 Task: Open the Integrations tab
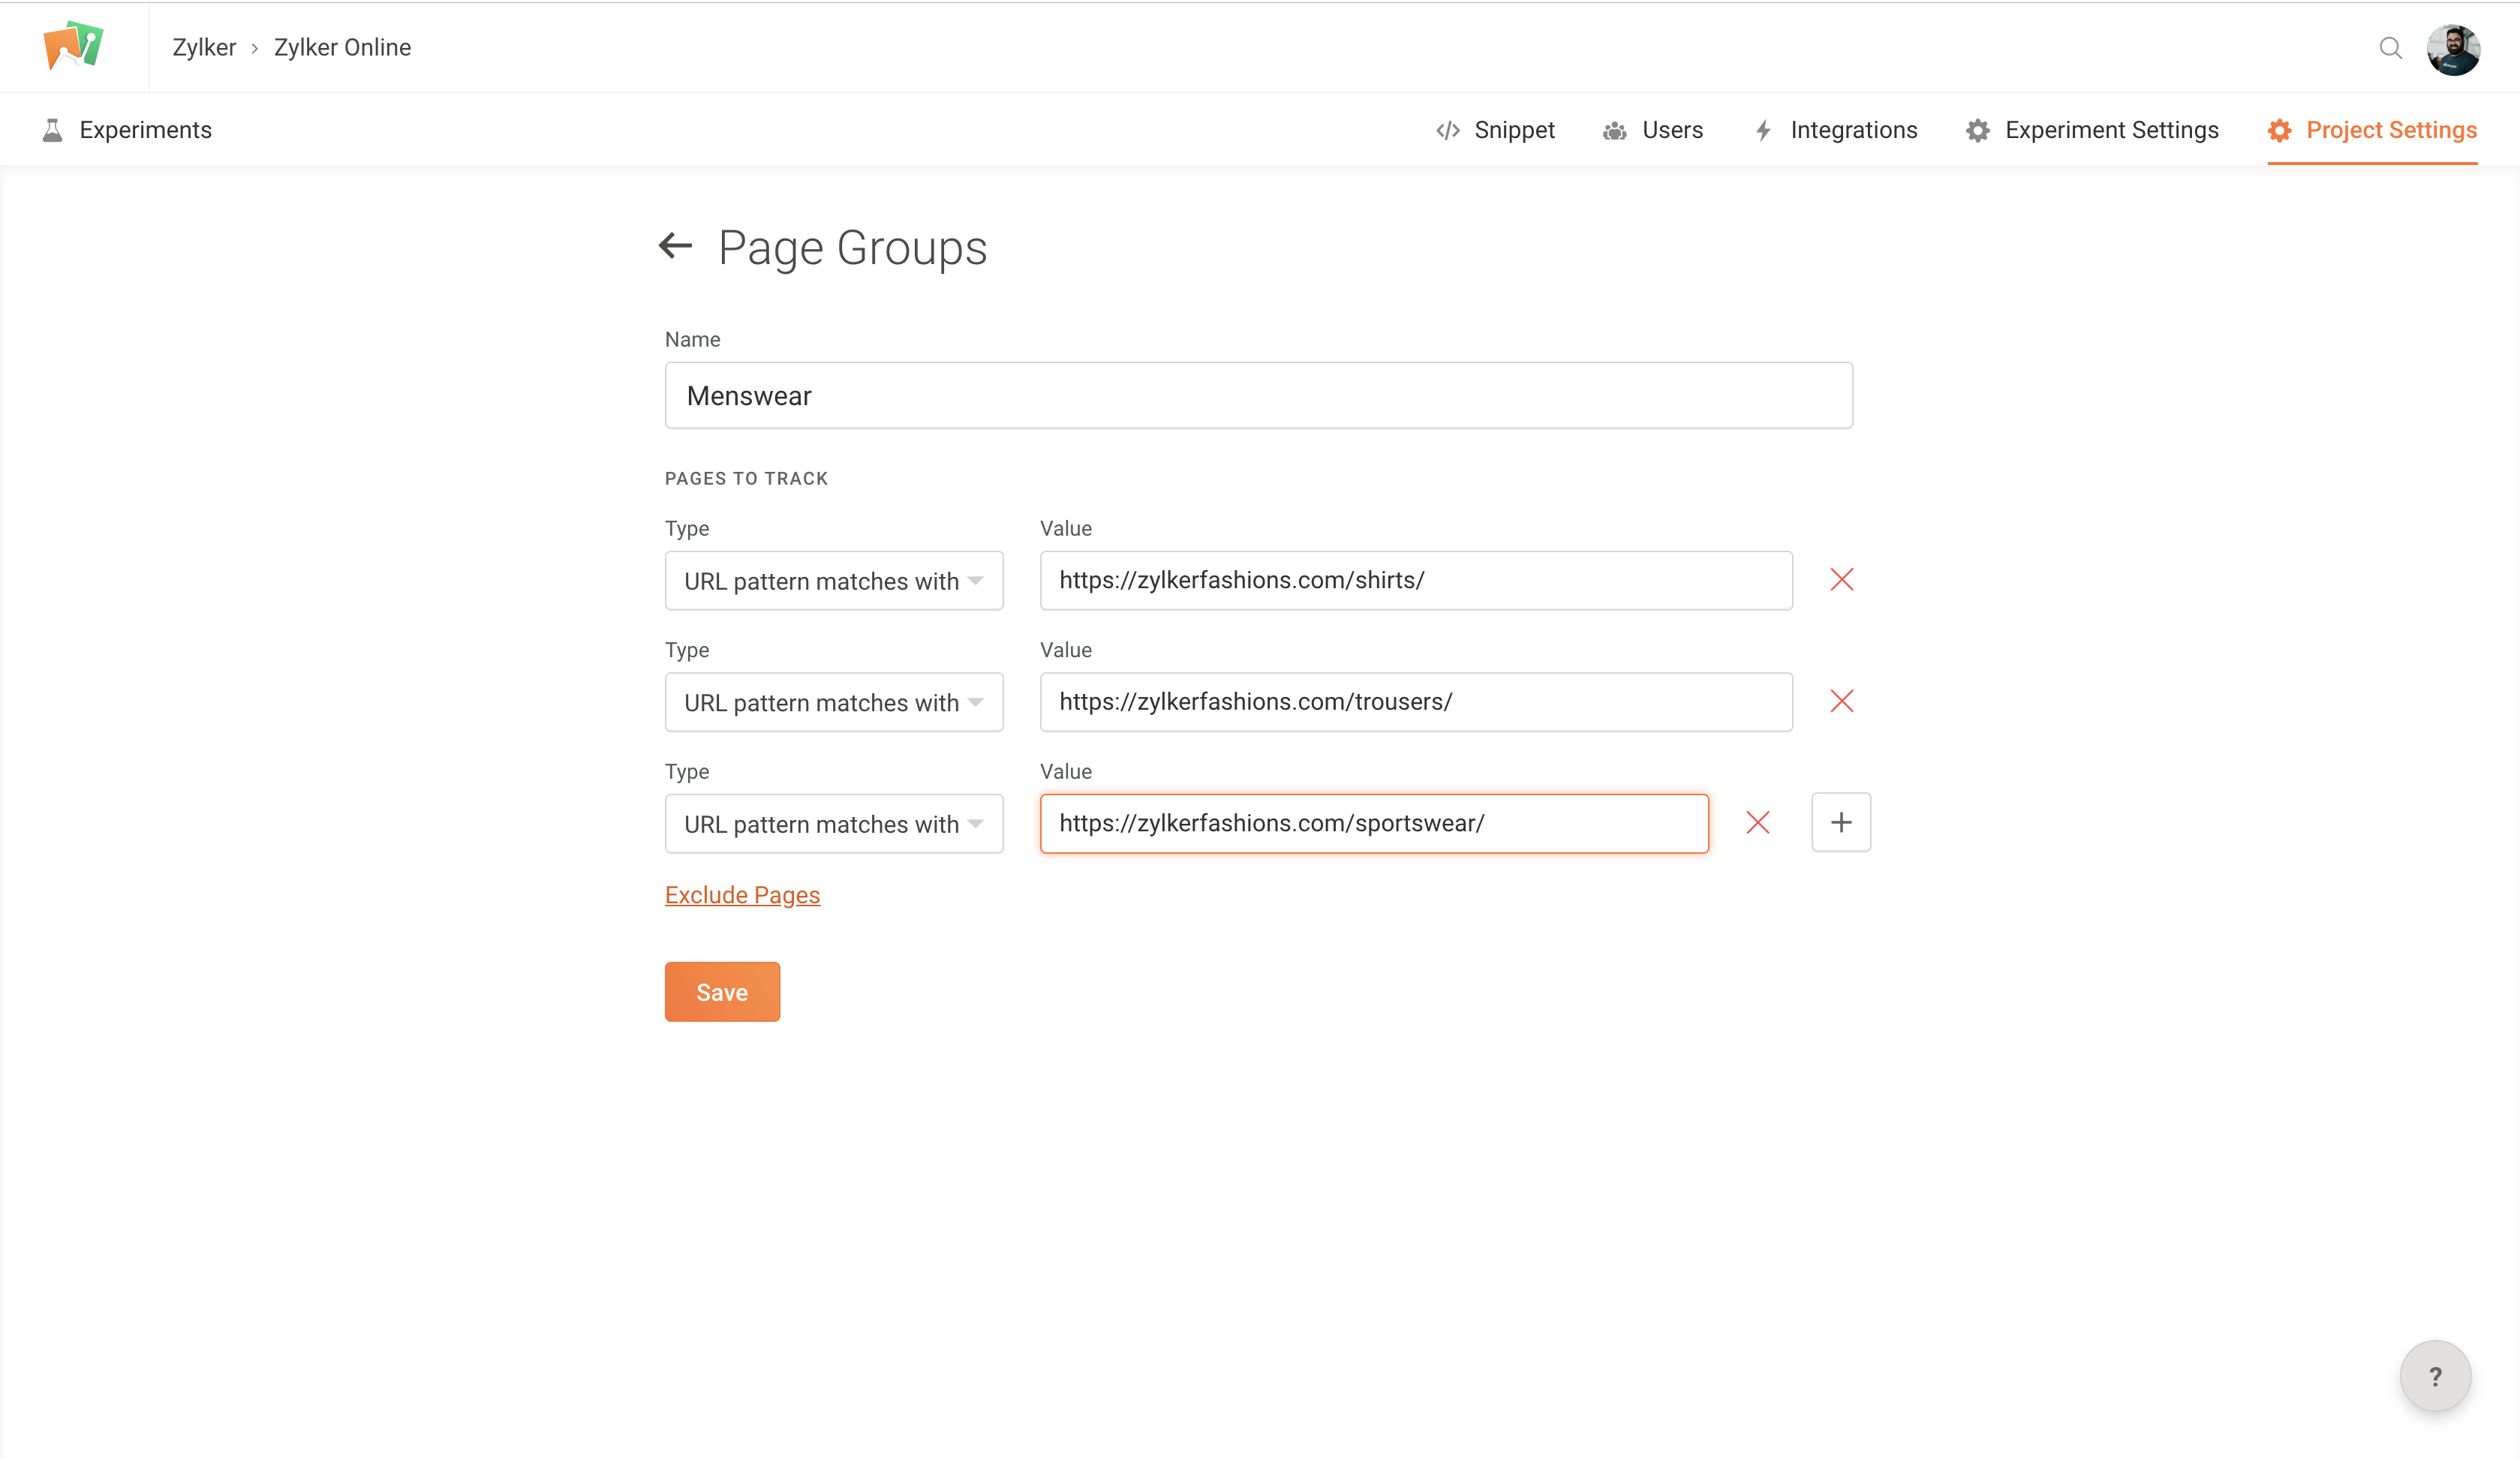click(x=1835, y=130)
